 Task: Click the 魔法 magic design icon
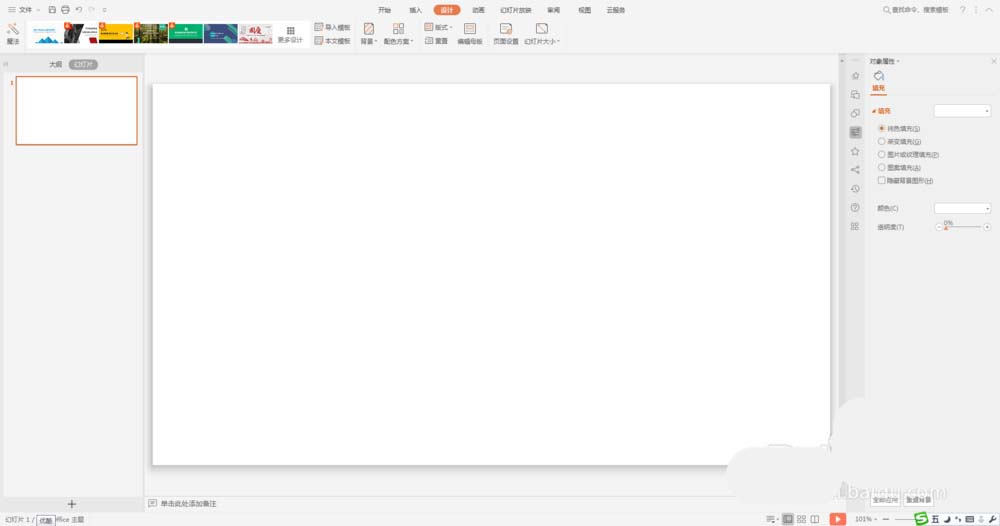pyautogui.click(x=12, y=33)
